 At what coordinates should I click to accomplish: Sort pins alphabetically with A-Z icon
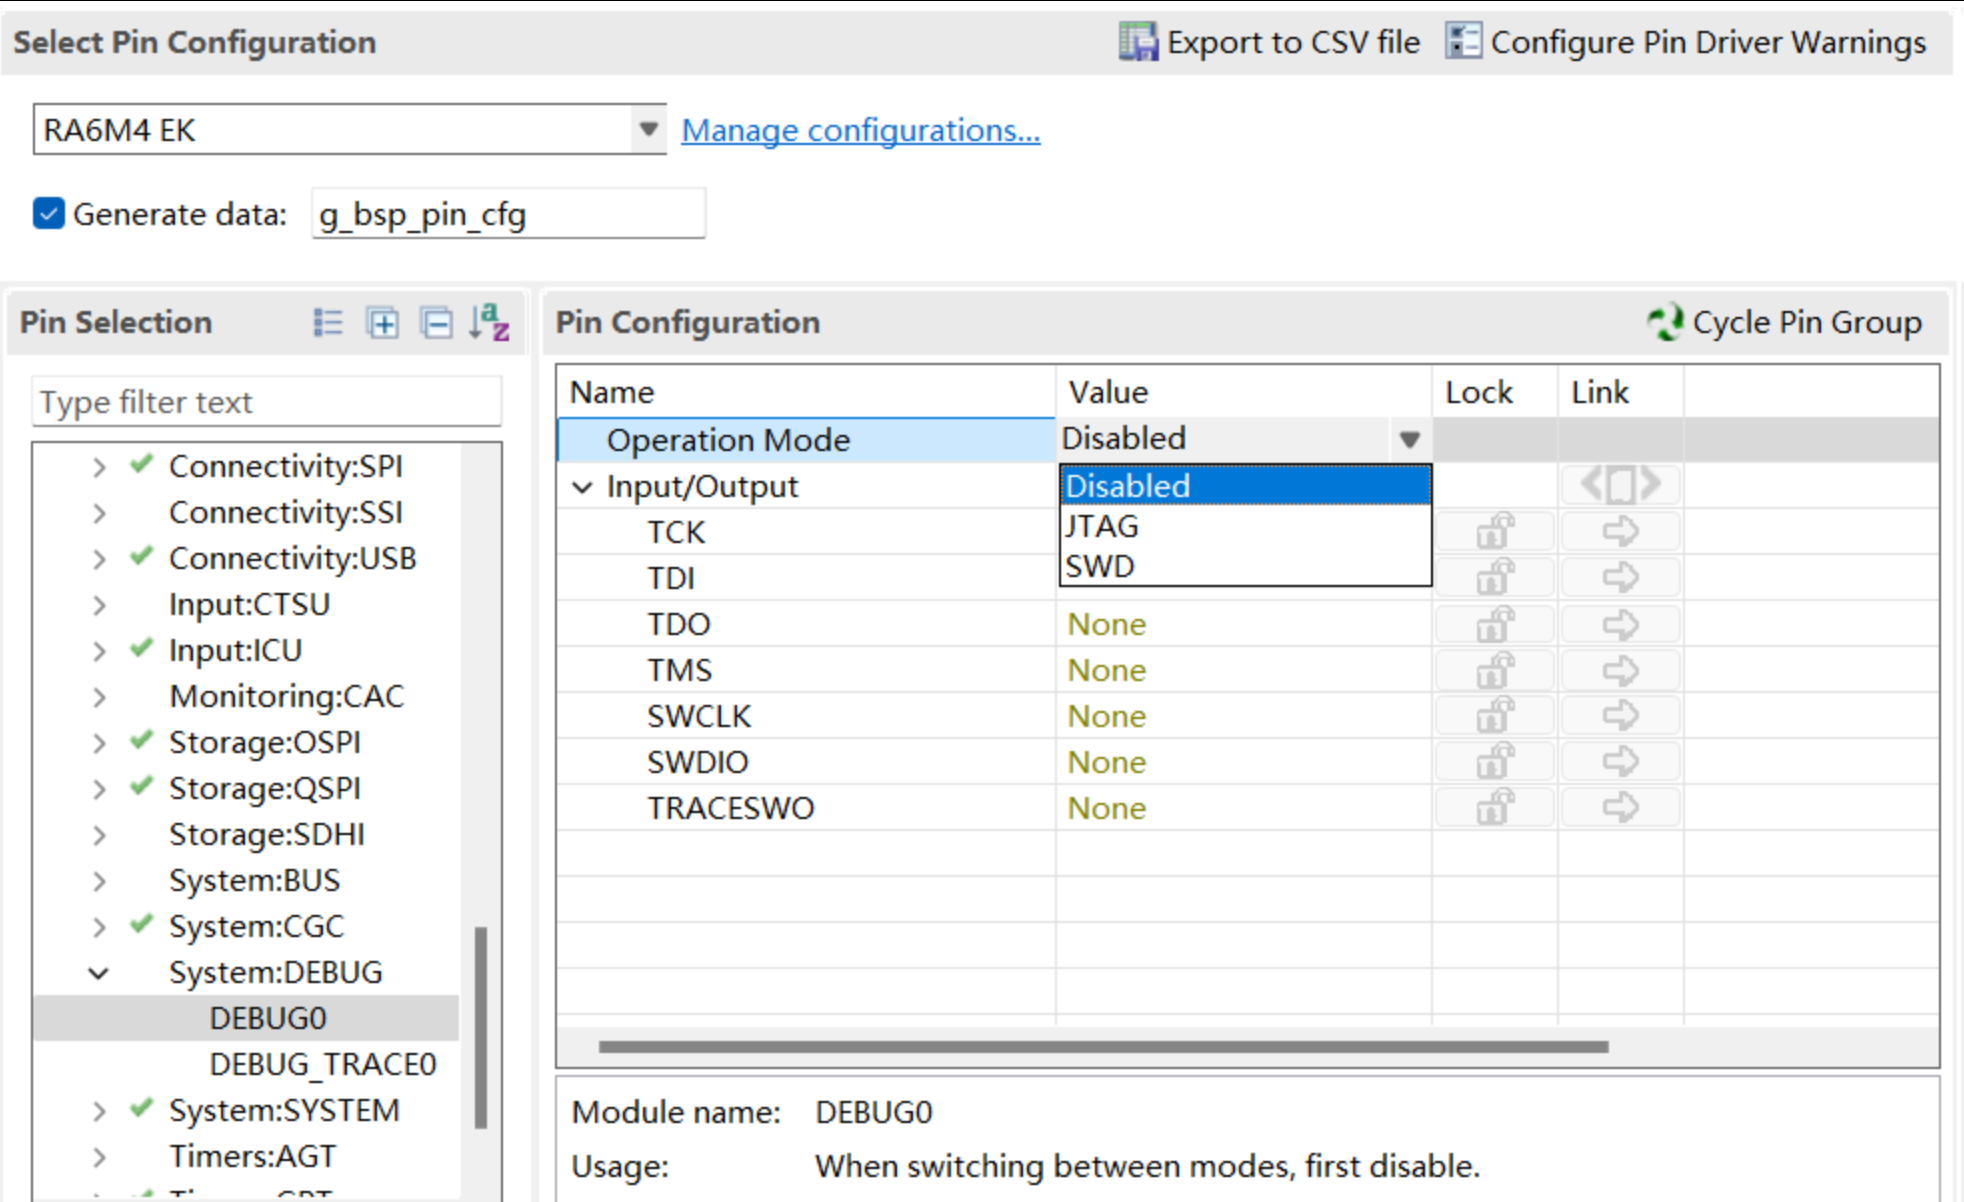click(490, 323)
